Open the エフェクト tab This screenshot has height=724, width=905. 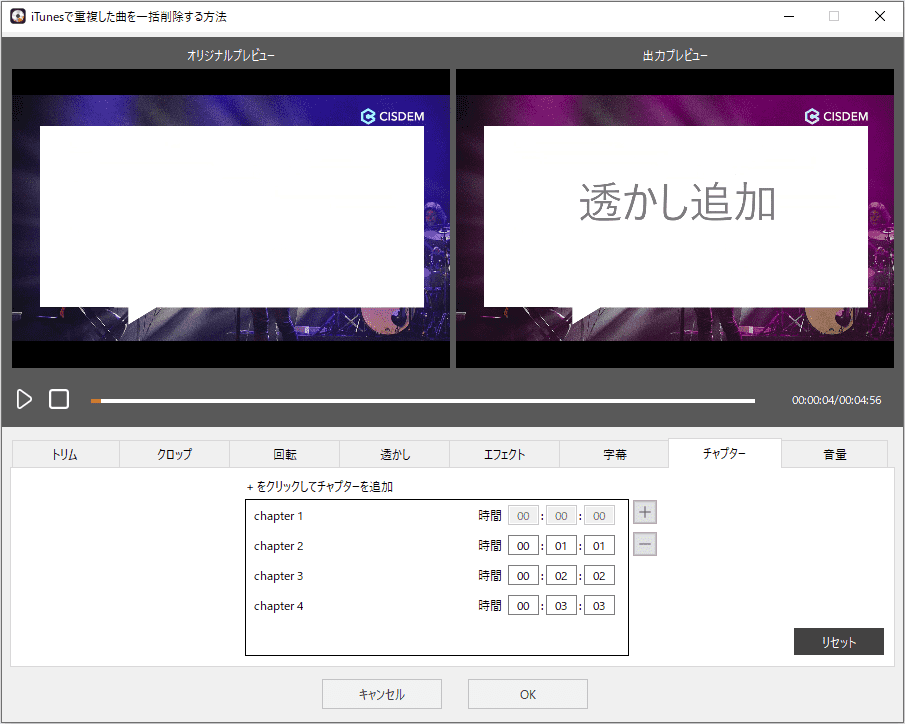coord(504,454)
